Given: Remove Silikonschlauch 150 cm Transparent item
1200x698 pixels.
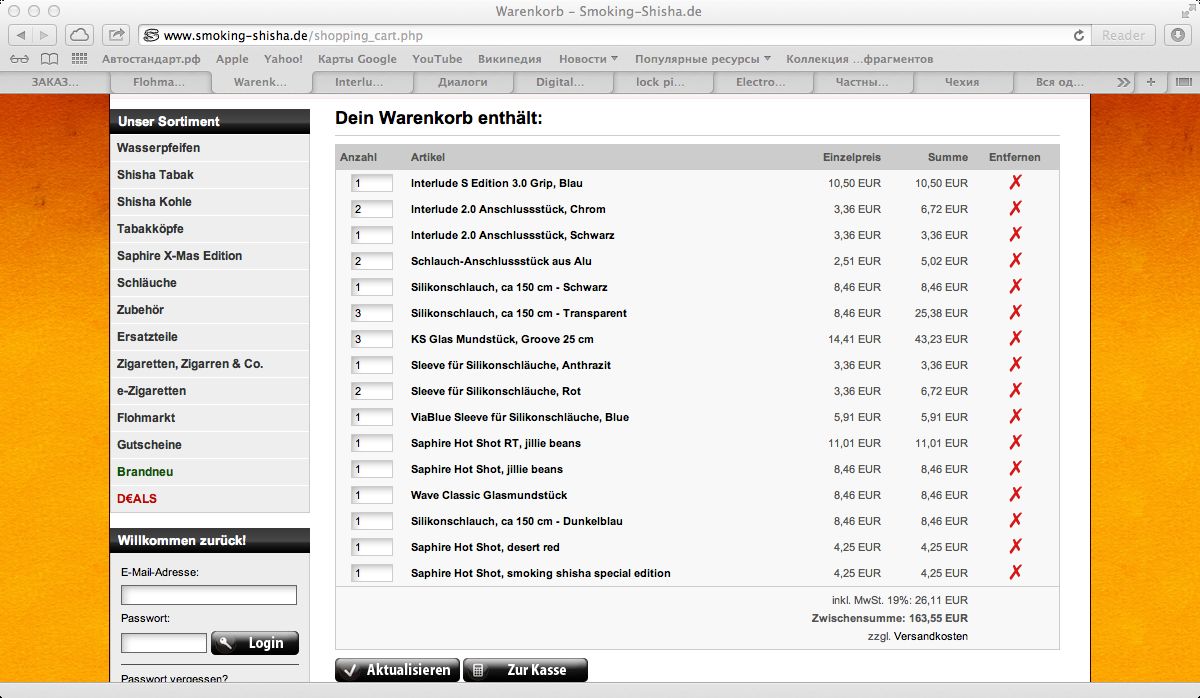Looking at the screenshot, I should point(1015,312).
